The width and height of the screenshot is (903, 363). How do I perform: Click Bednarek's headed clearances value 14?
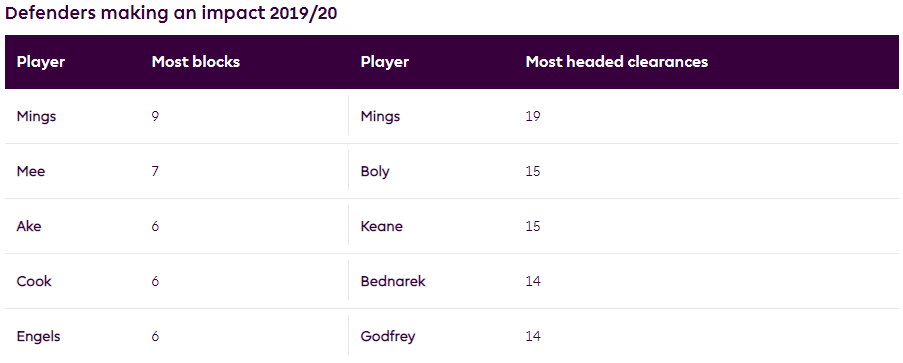tap(533, 282)
